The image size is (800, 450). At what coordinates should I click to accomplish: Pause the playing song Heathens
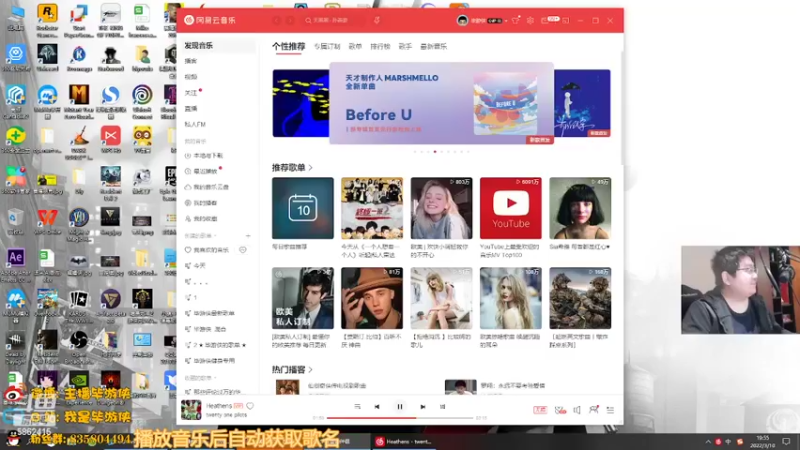[399, 407]
